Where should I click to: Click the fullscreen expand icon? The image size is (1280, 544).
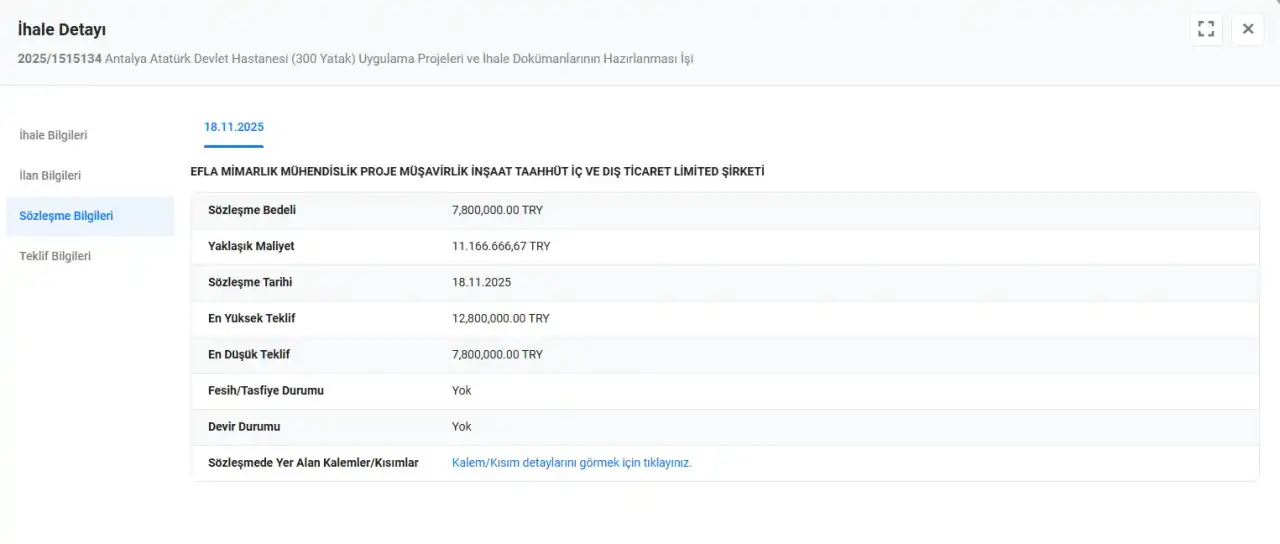pos(1206,29)
